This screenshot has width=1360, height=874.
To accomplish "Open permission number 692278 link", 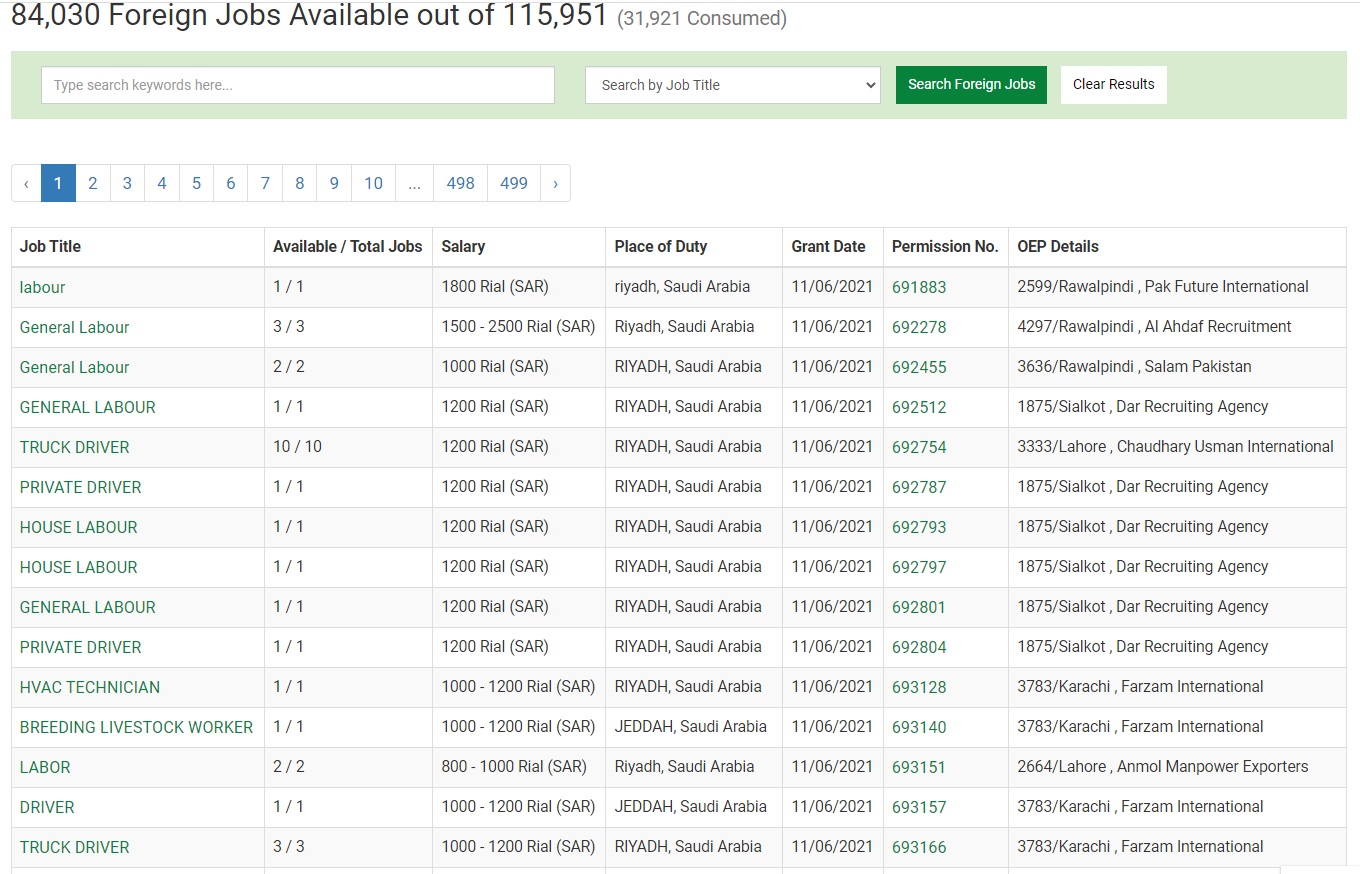I will 919,327.
